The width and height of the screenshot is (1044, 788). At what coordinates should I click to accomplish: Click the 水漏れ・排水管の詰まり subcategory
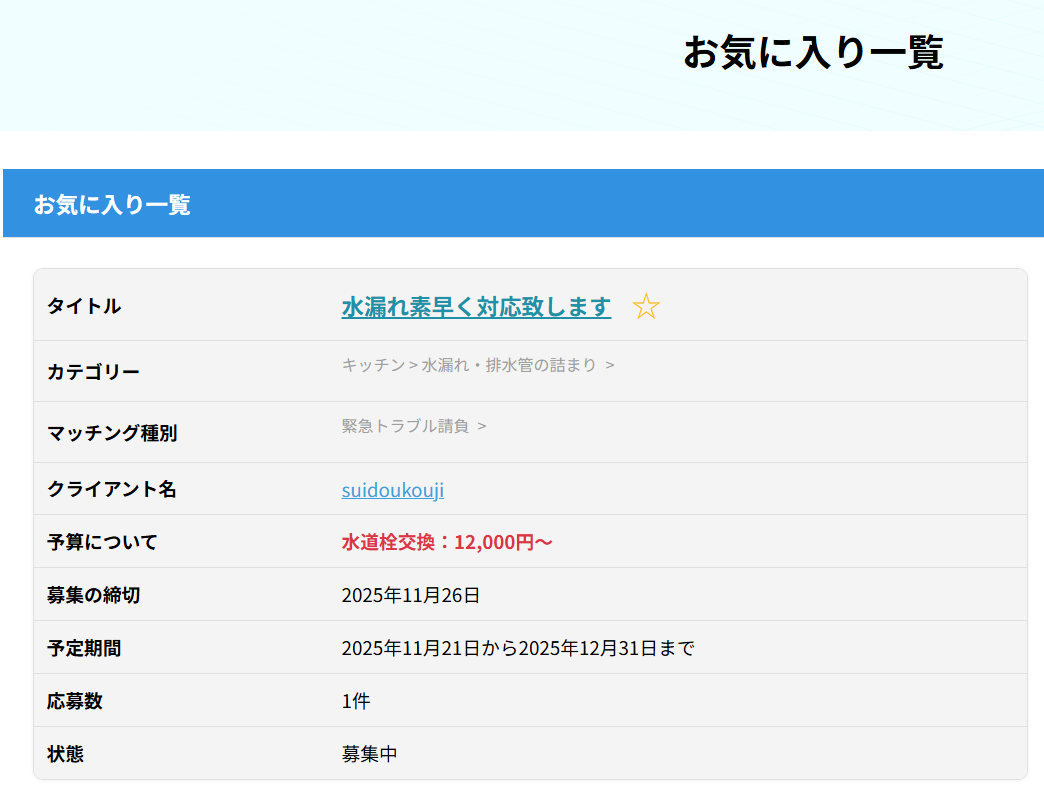point(509,365)
